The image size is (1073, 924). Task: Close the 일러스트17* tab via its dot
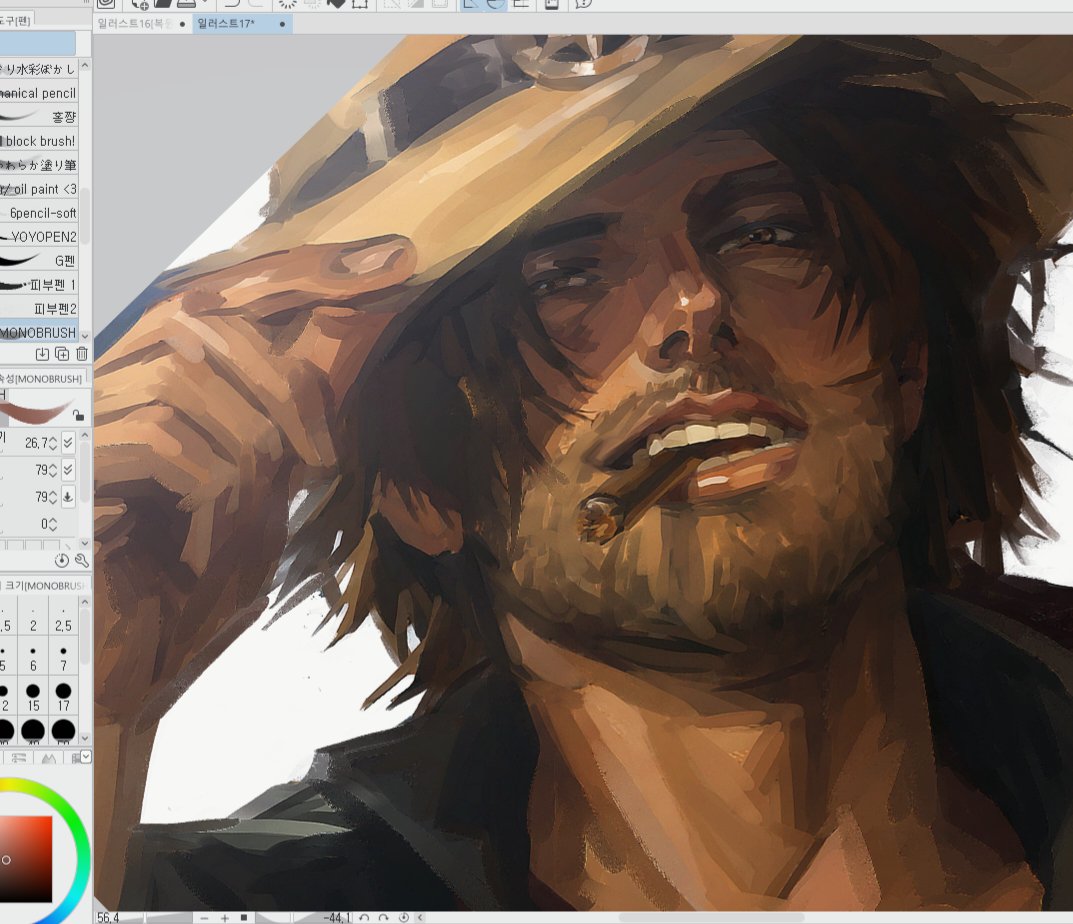pos(282,24)
